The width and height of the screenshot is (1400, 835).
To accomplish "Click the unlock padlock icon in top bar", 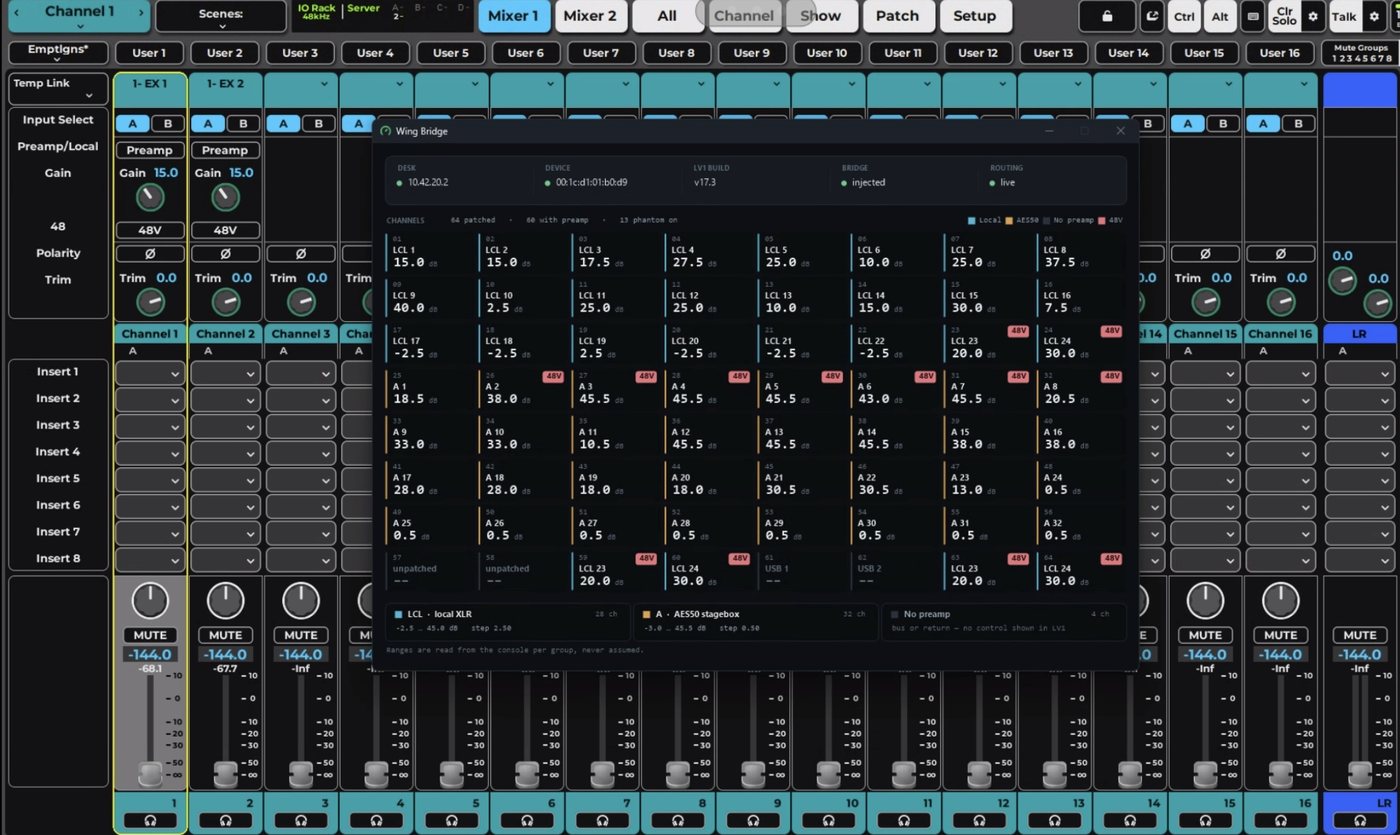I will [1106, 16].
